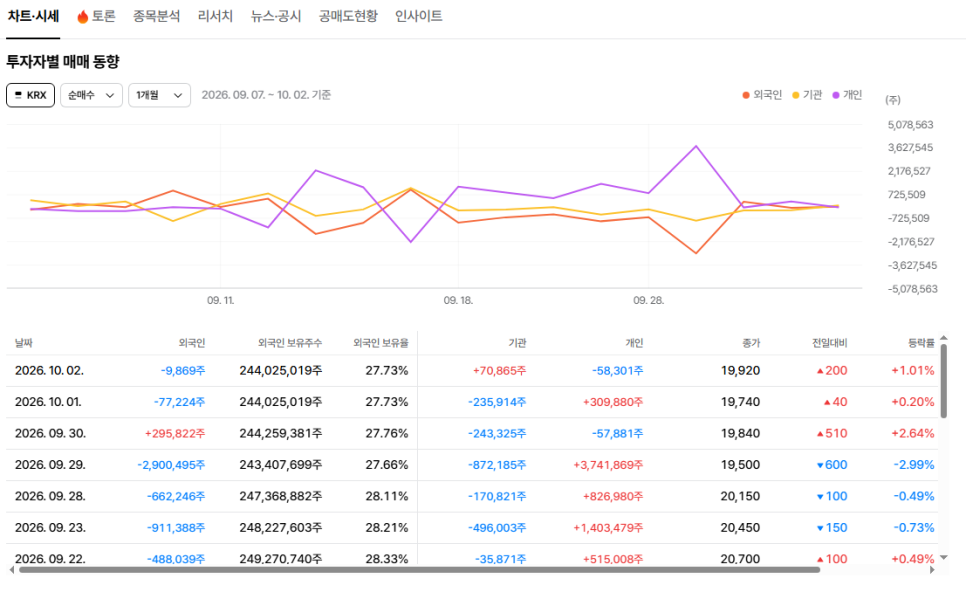Click foreign net value -2,900,495주
The width and height of the screenshot is (966, 592).
tap(171, 465)
